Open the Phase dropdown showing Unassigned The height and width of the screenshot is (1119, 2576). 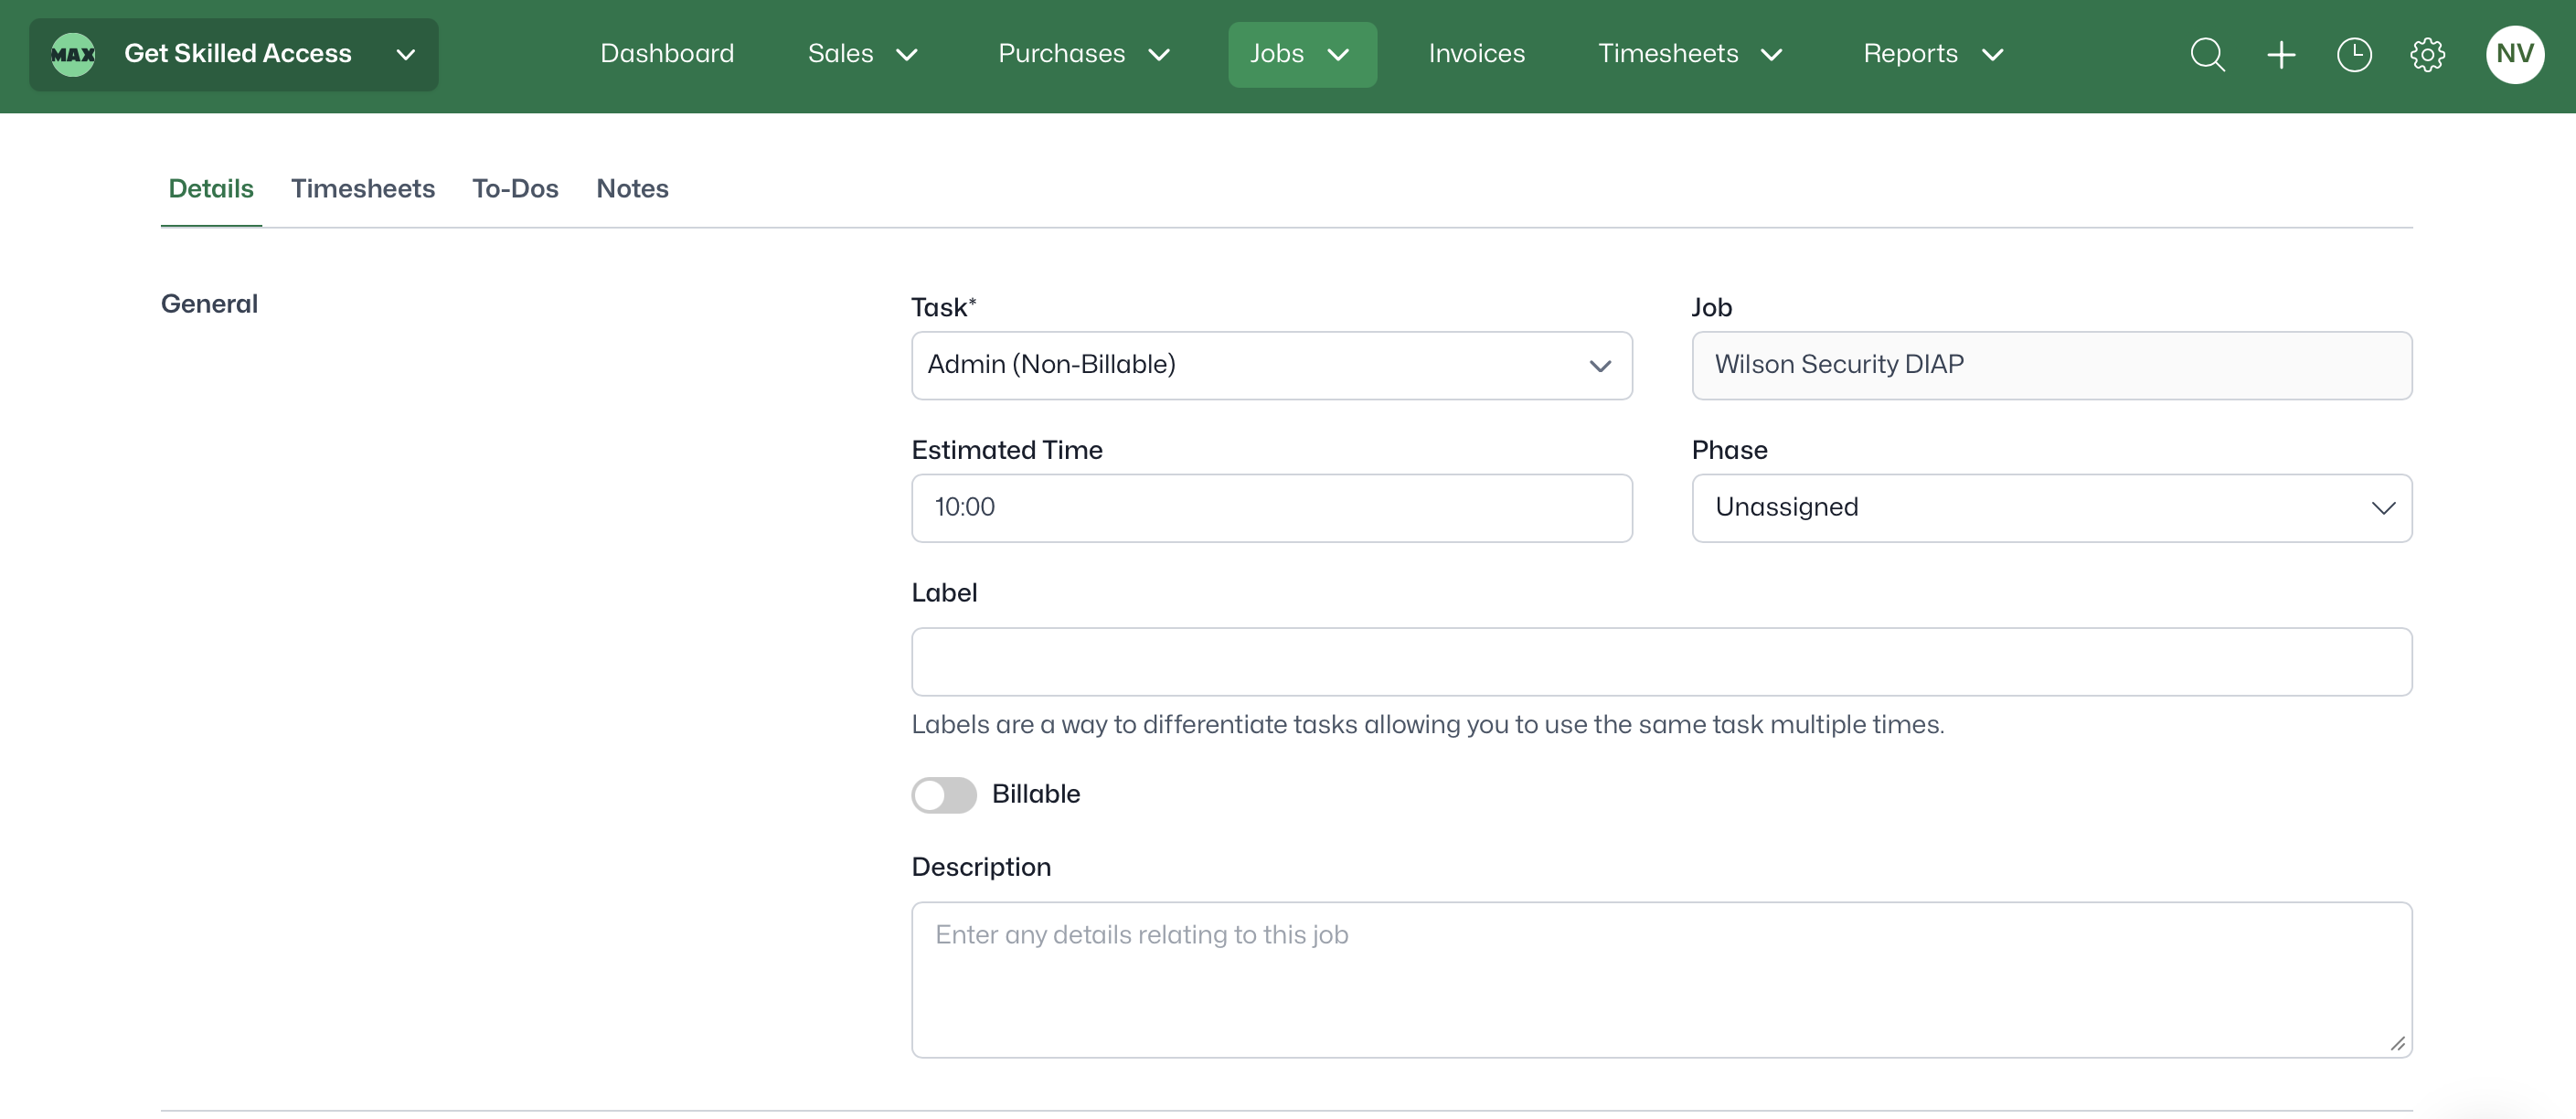click(x=2051, y=508)
